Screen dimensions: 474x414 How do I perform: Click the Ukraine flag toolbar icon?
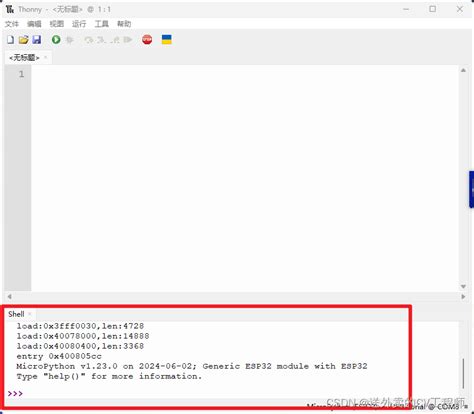(167, 40)
